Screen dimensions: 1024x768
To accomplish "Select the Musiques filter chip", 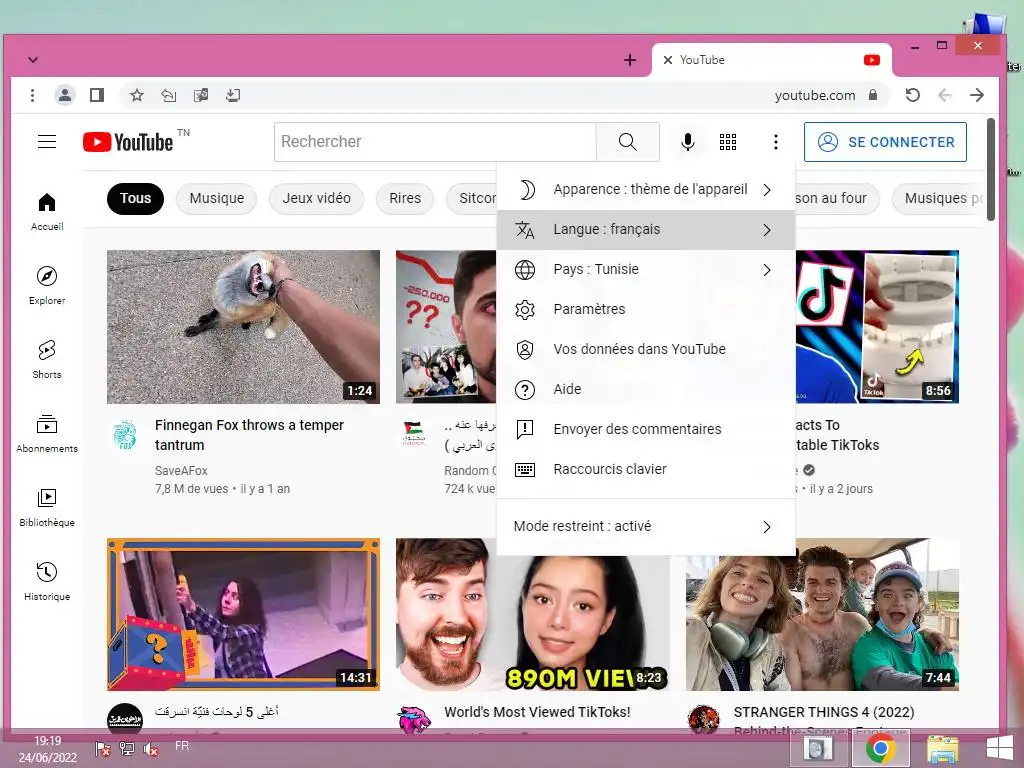I will [939, 199].
